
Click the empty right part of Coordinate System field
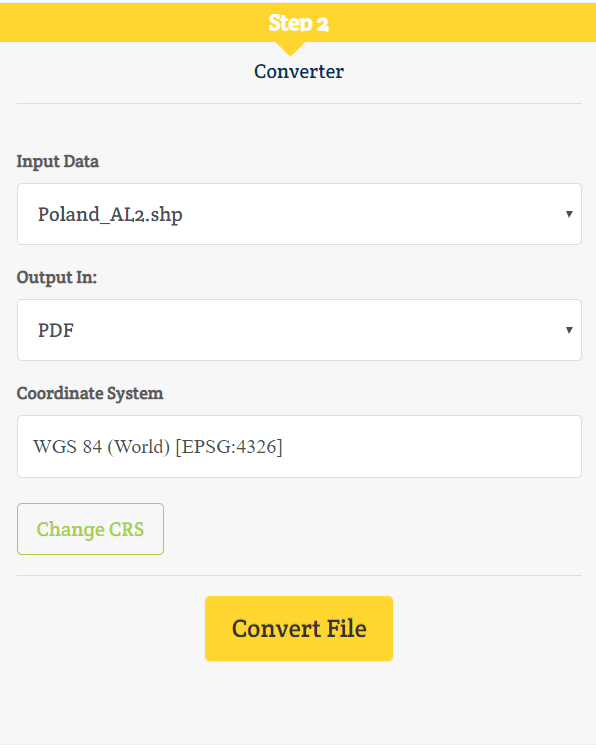coord(432,446)
